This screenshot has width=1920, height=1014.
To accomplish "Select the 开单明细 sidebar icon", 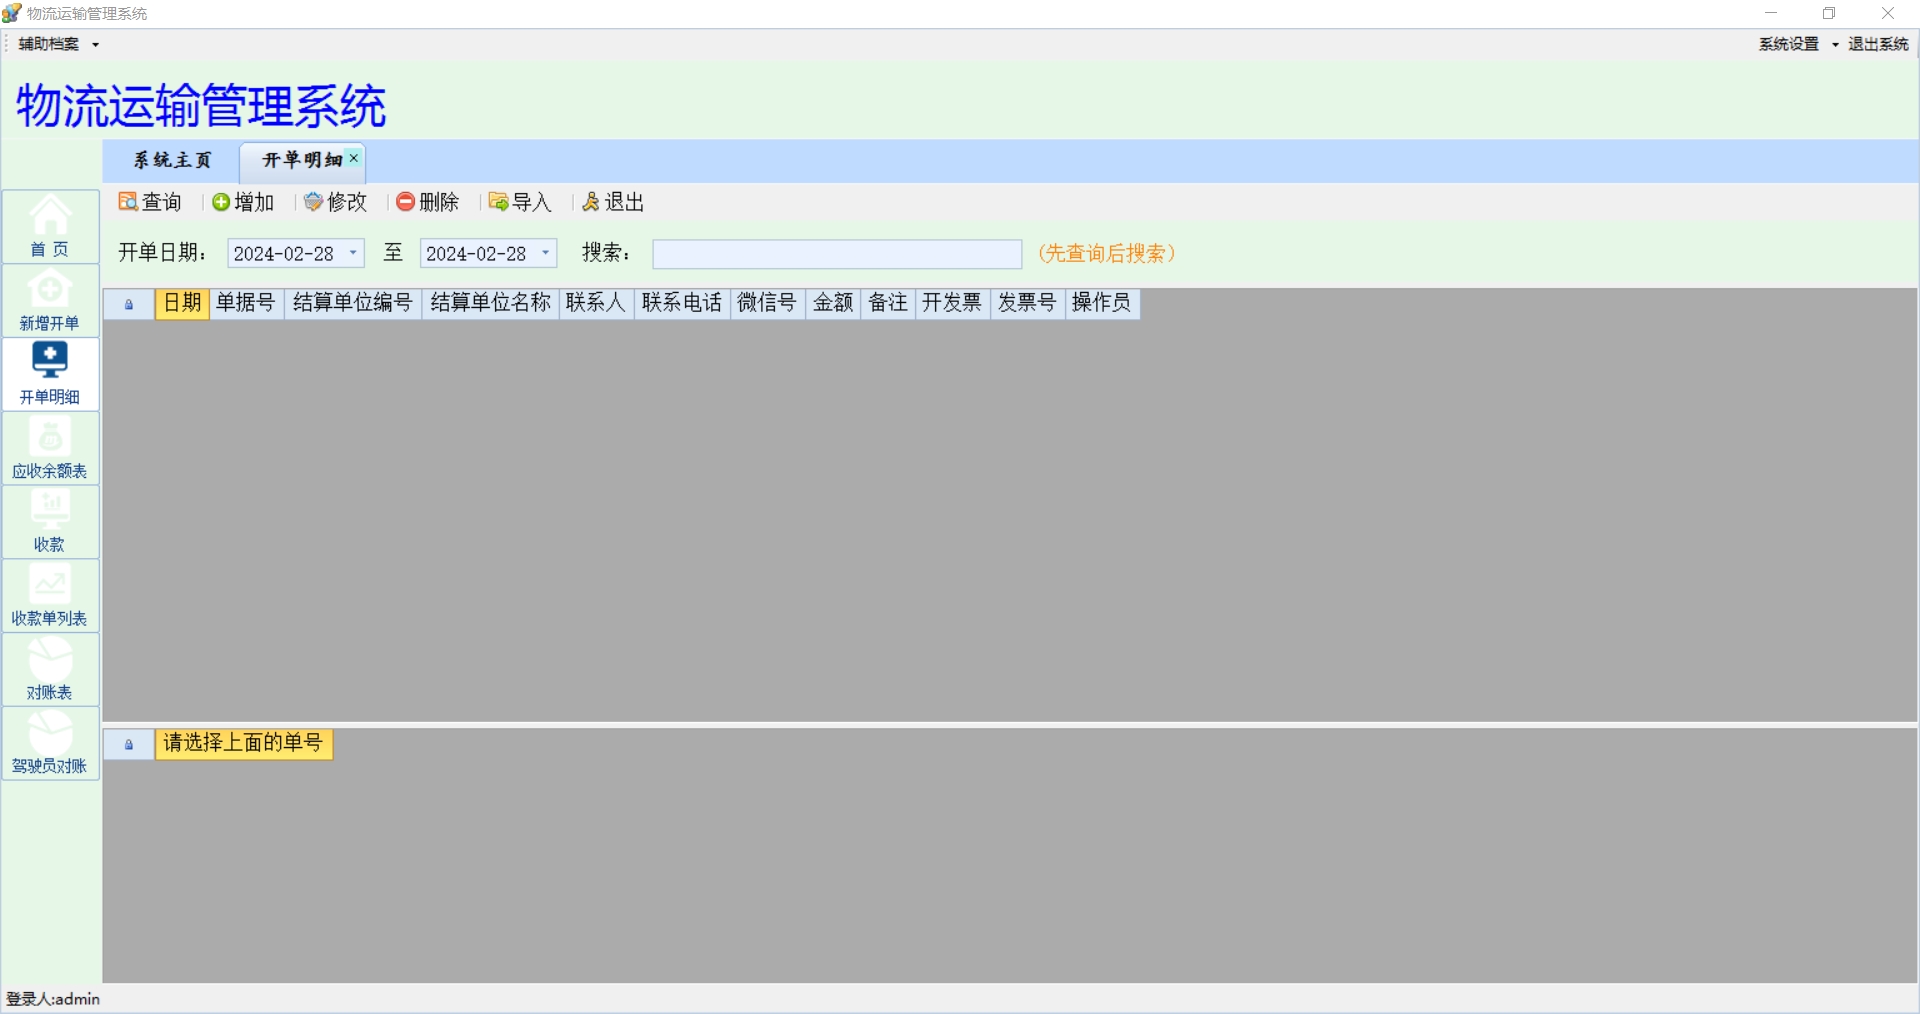I will click(x=50, y=375).
